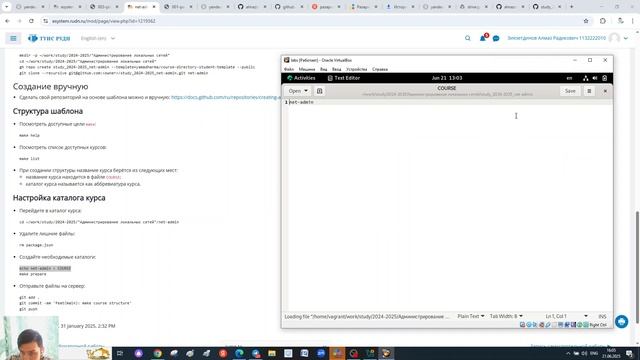Viewport: 640px width, 360px height.
Task: Click the 'rm package.json' command text
Action: coord(36,245)
